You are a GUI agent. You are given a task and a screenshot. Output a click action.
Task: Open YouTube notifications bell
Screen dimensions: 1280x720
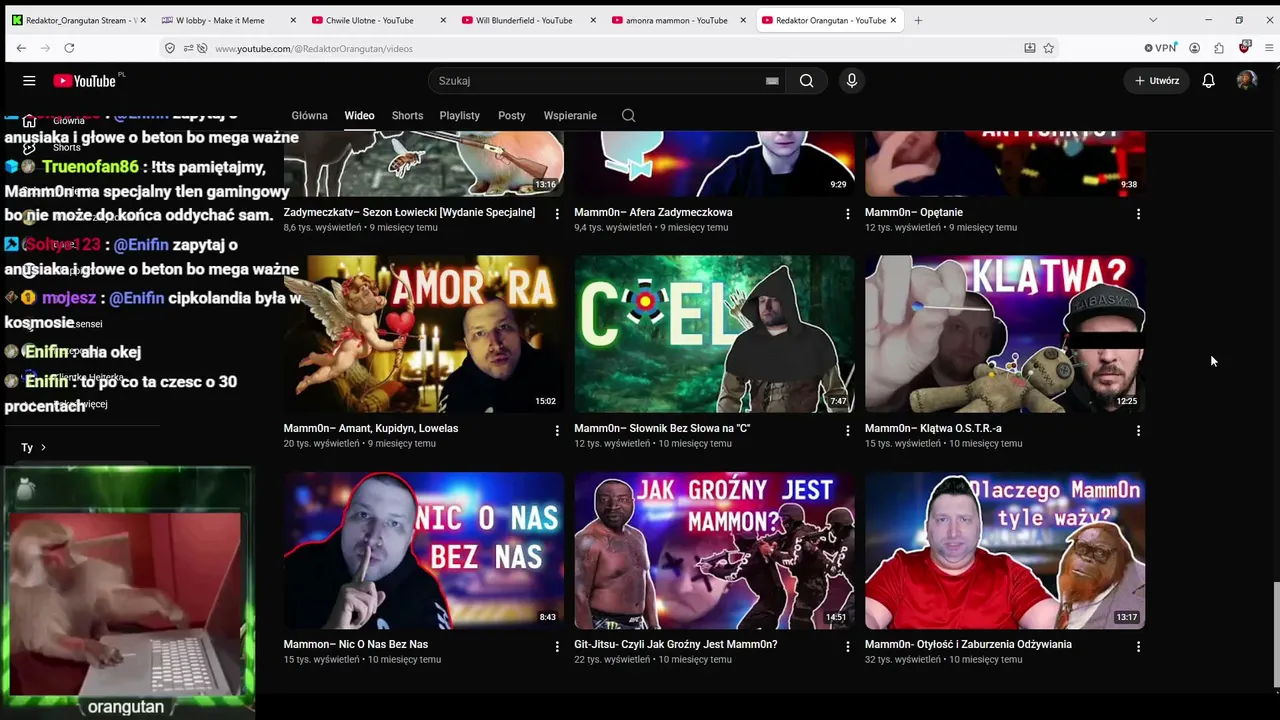point(1208,81)
